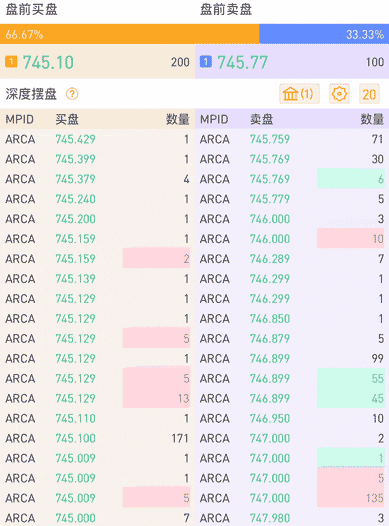389x526 pixels.
Task: Select ask row 746.899 with quantity 99
Action: 292,359
